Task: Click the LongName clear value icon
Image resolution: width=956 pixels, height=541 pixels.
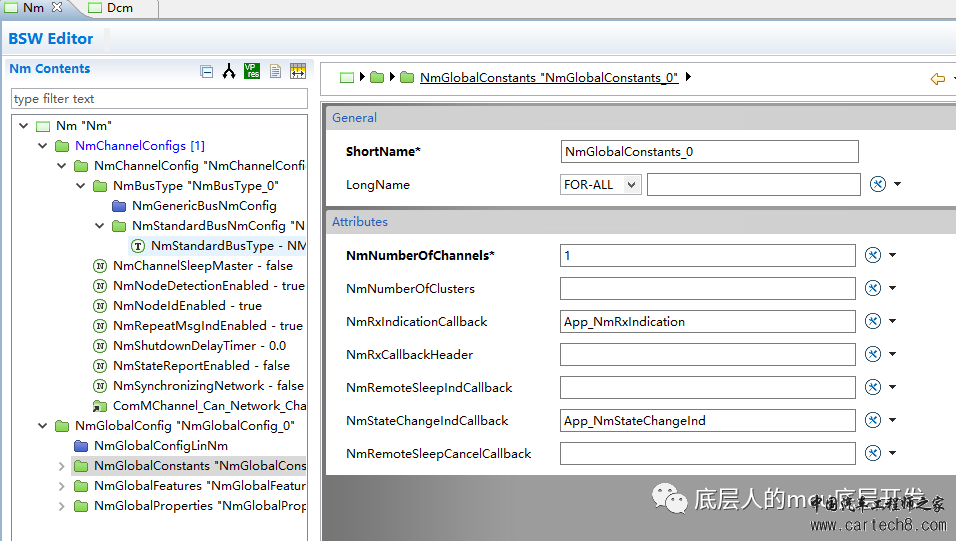Action: point(877,184)
